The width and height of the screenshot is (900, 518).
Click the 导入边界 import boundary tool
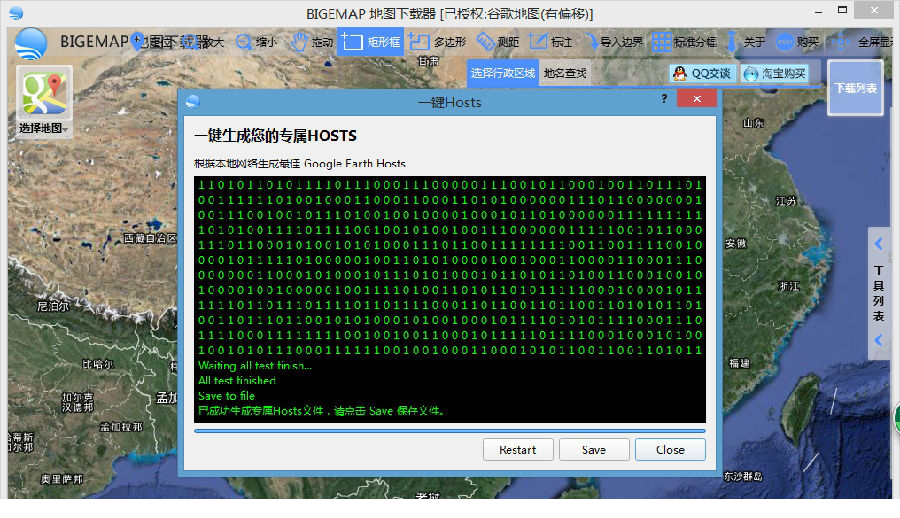tap(614, 42)
